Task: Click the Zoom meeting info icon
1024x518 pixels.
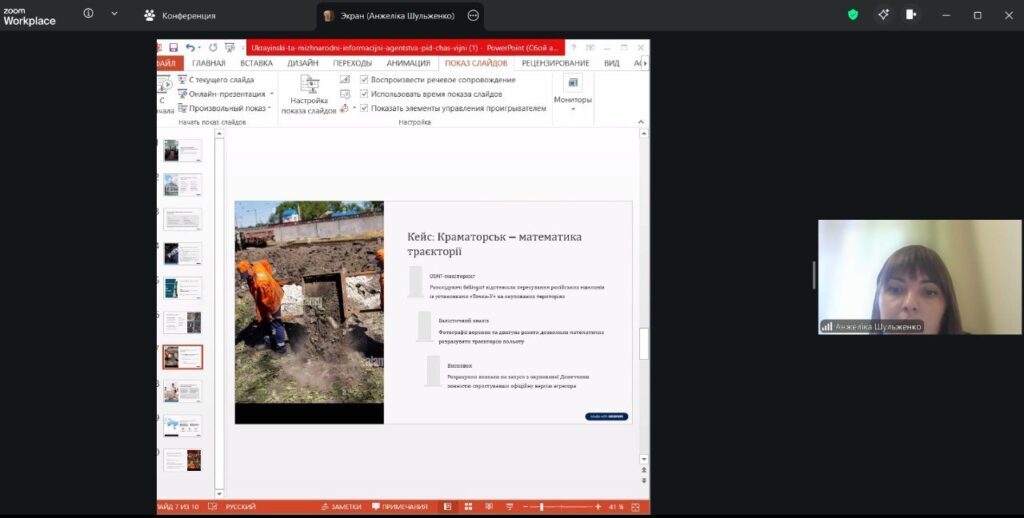Action: pyautogui.click(x=88, y=15)
